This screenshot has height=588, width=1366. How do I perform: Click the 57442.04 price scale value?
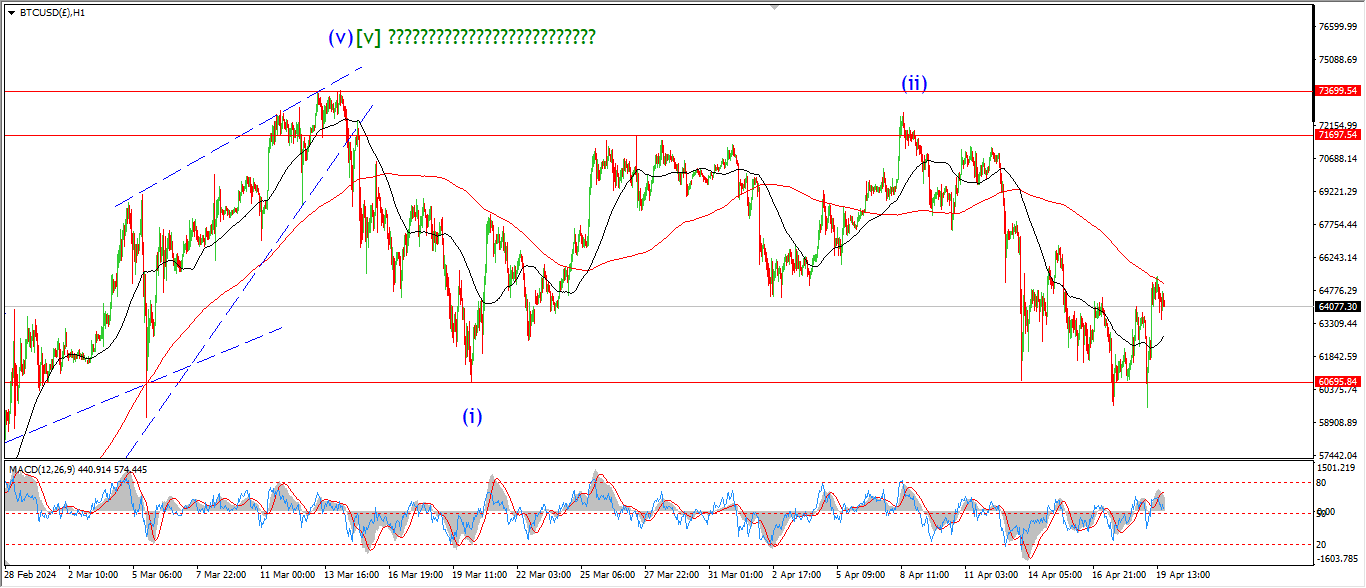(x=1337, y=455)
